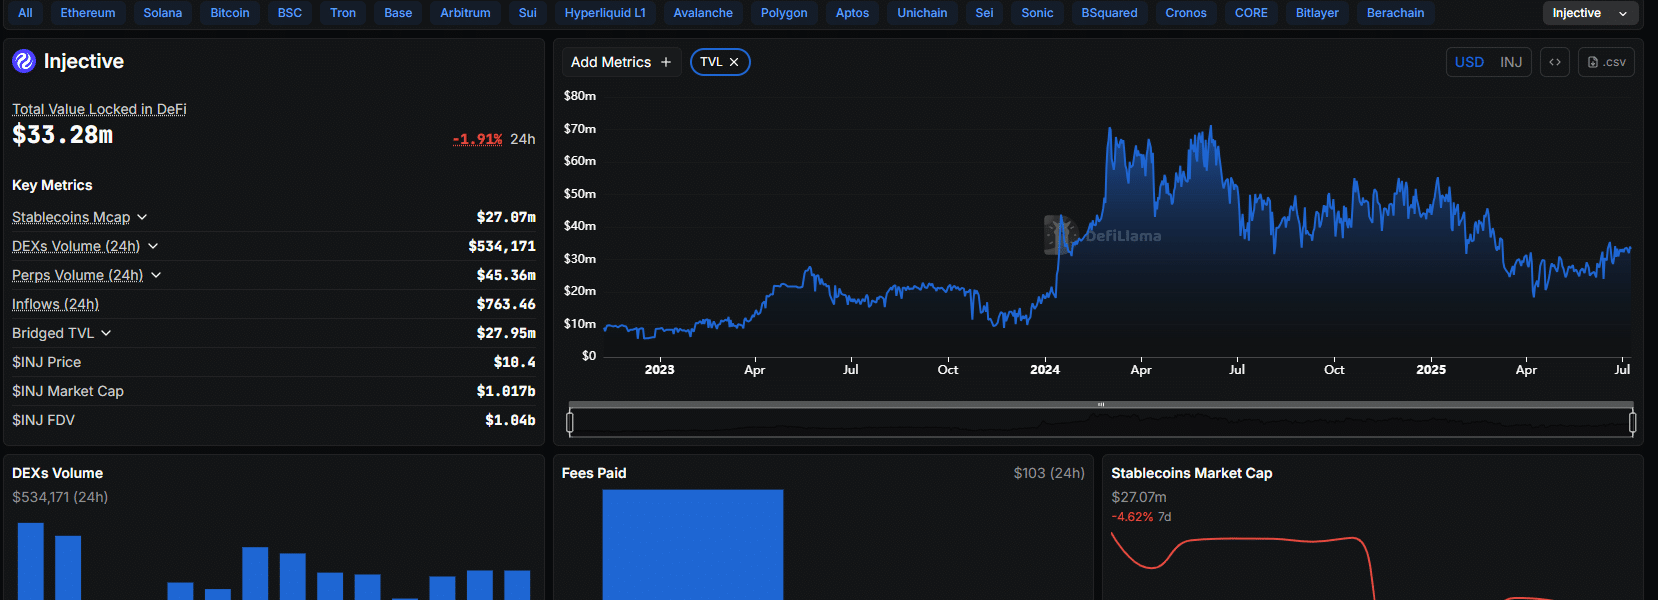Click the $INJ Market Cap label
The width and height of the screenshot is (1658, 600).
[x=68, y=391]
